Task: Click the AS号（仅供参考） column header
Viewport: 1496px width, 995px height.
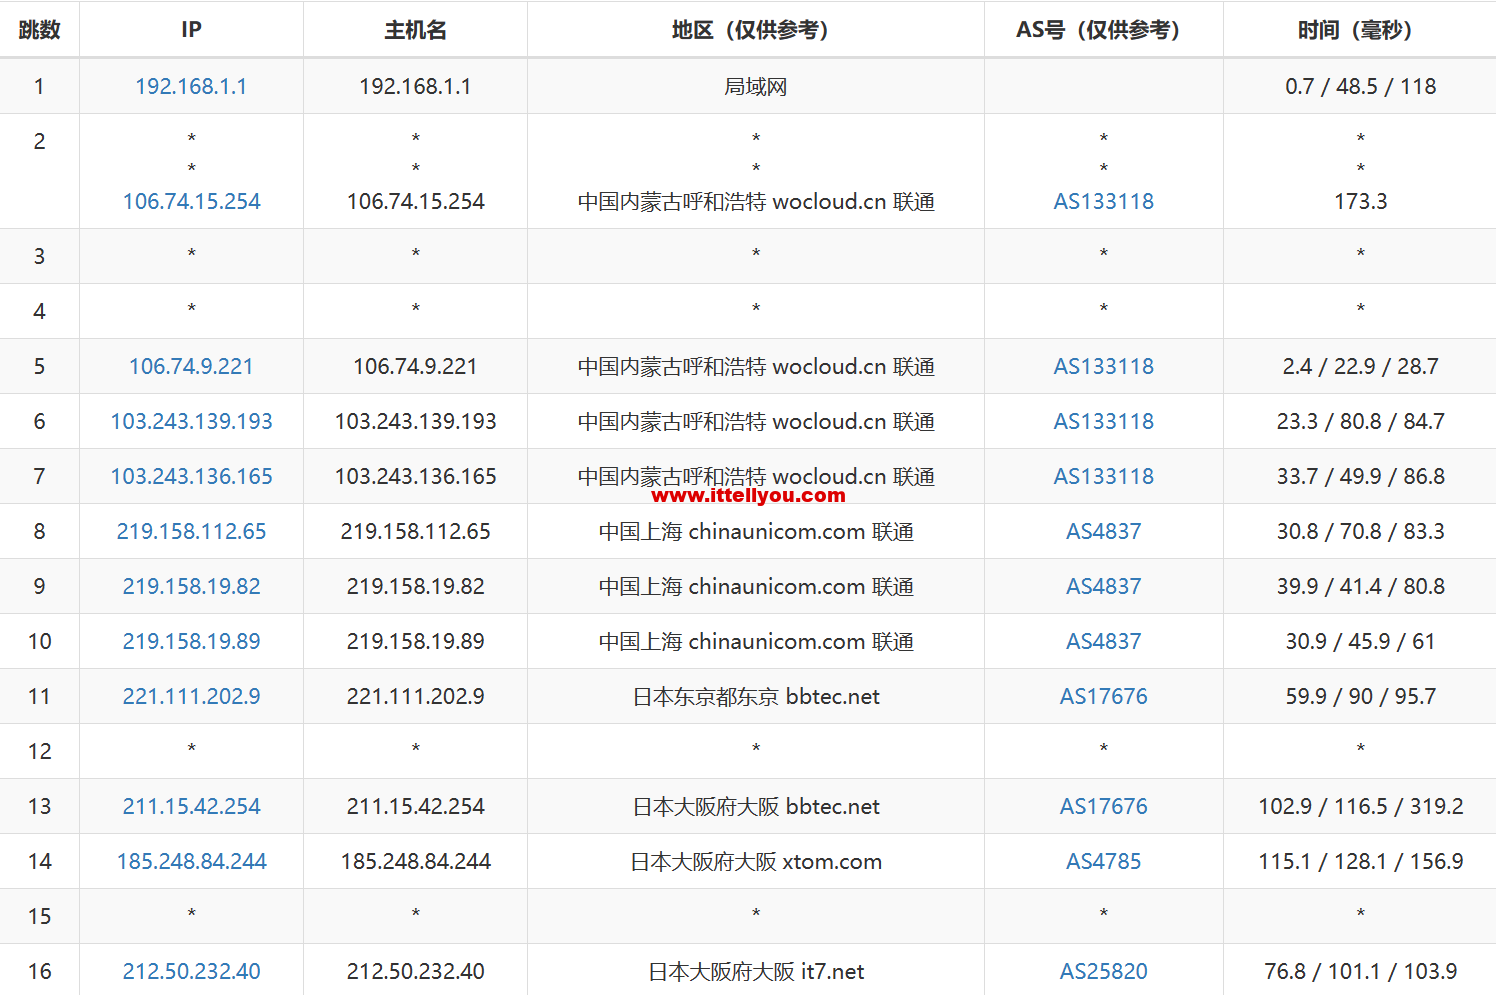Action: click(1103, 30)
